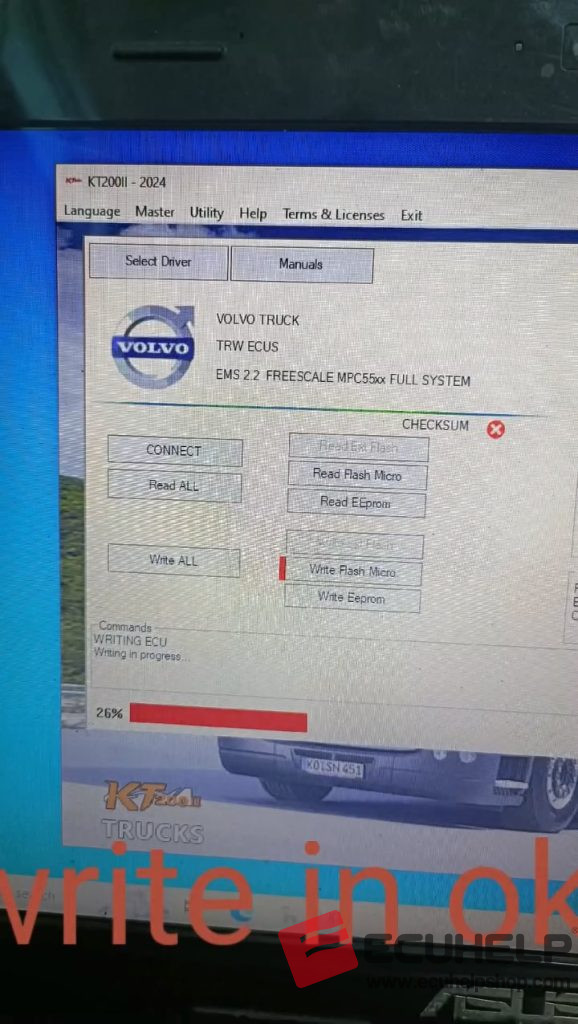Click the KT200 Trucks logo

point(153,810)
